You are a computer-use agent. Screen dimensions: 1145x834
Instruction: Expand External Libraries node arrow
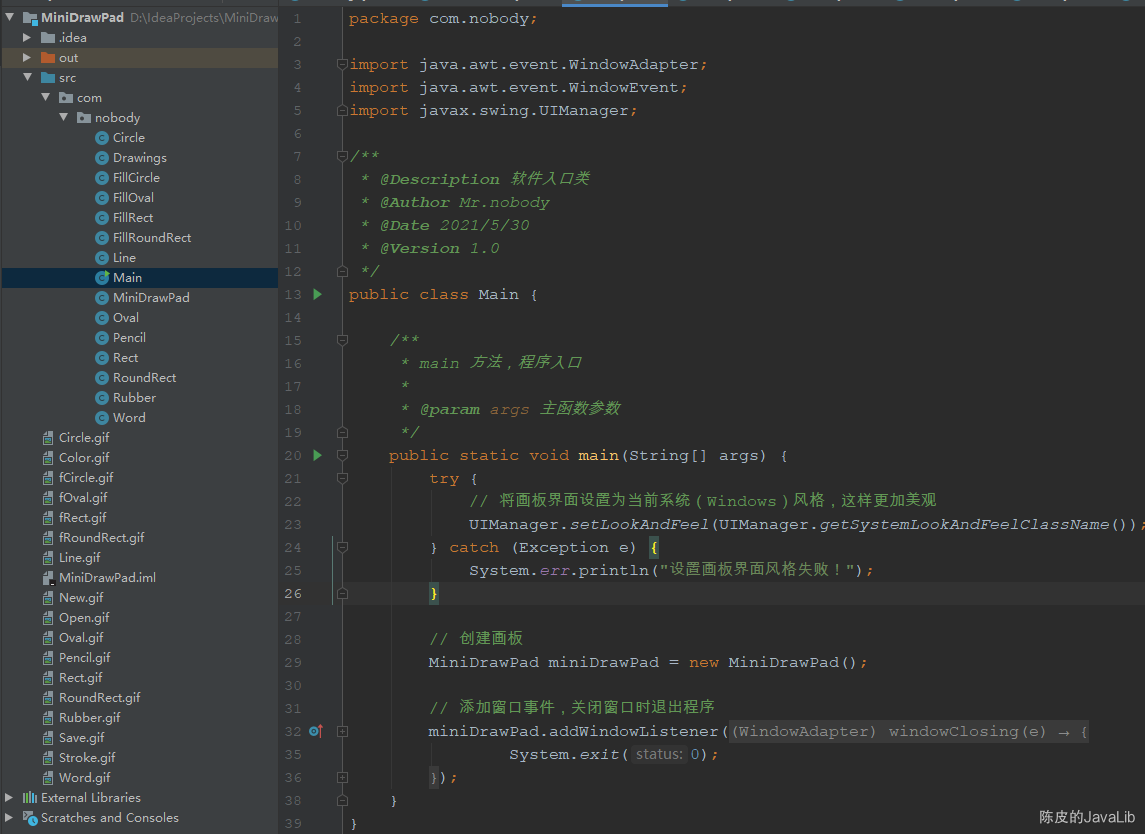pos(9,797)
